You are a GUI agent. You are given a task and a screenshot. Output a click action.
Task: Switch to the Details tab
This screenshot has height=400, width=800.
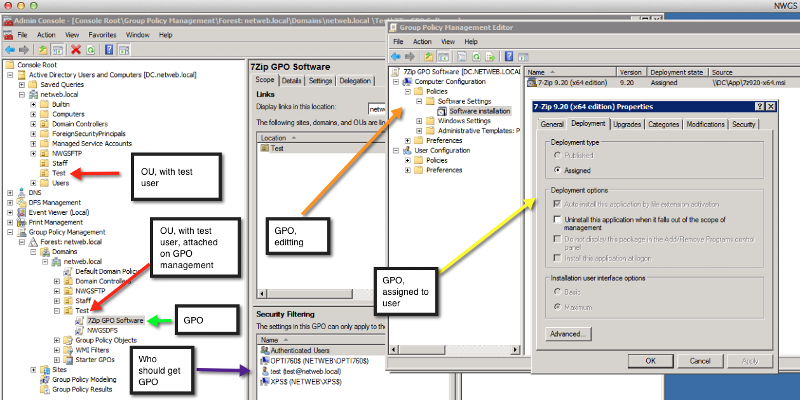pyautogui.click(x=291, y=81)
